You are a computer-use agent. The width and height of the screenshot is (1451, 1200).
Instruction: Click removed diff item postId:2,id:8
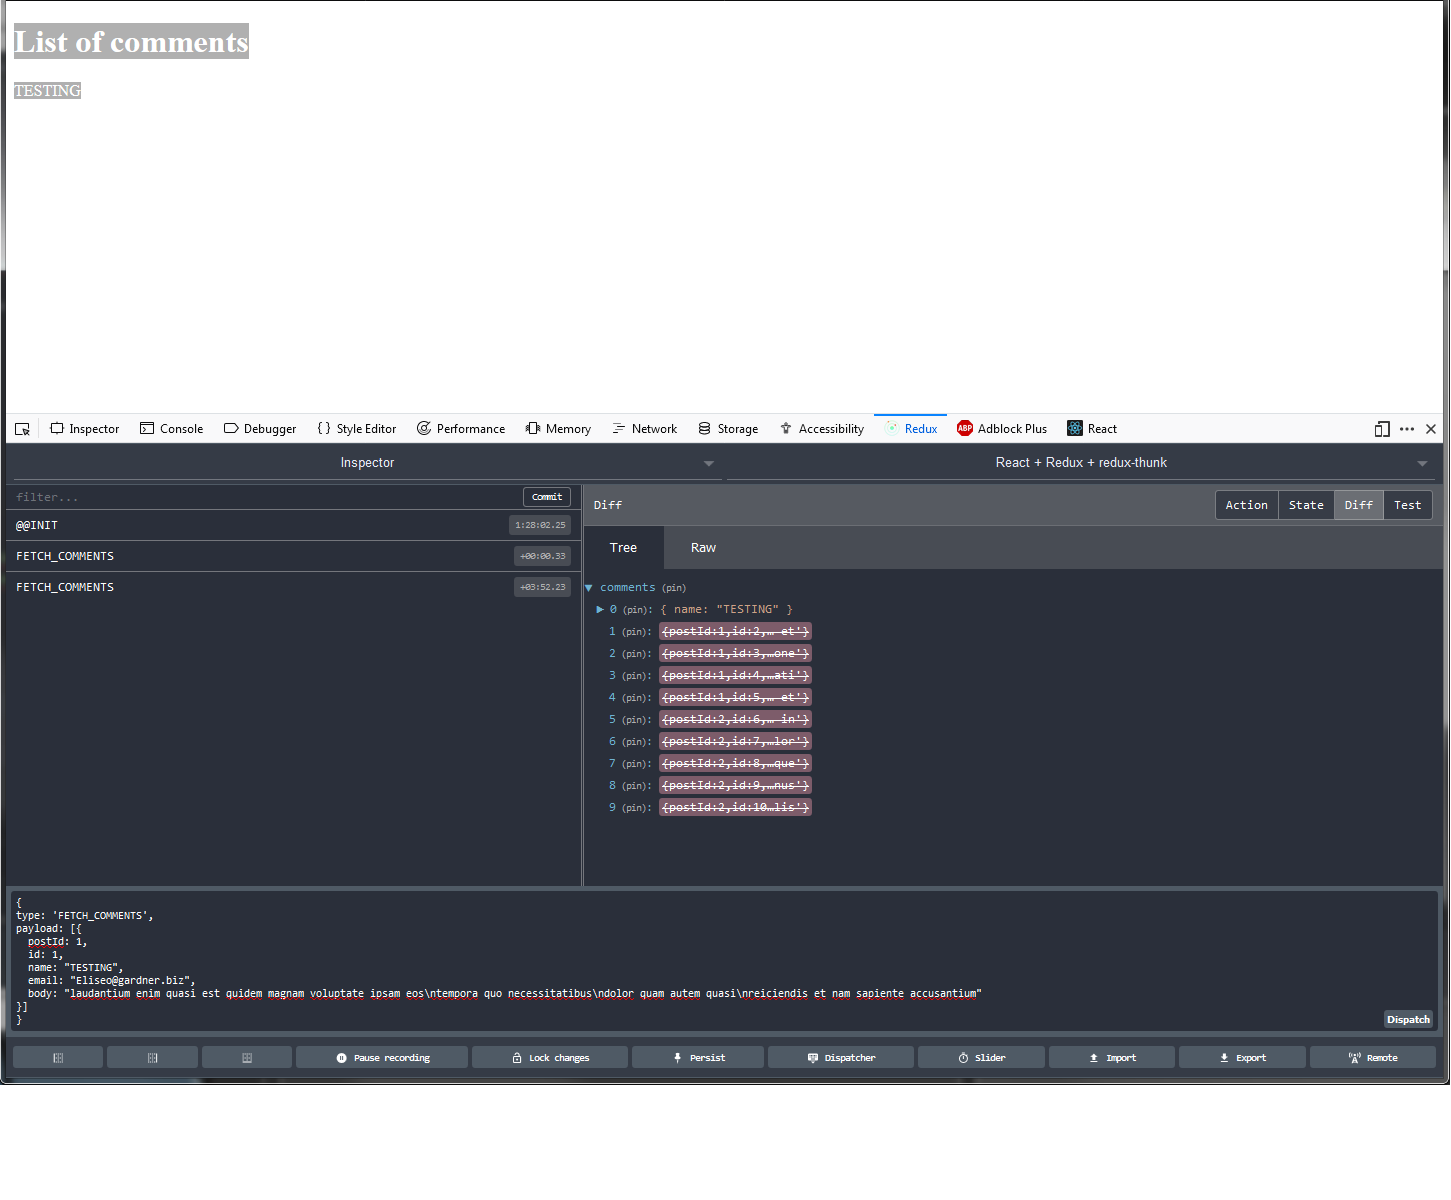[735, 763]
